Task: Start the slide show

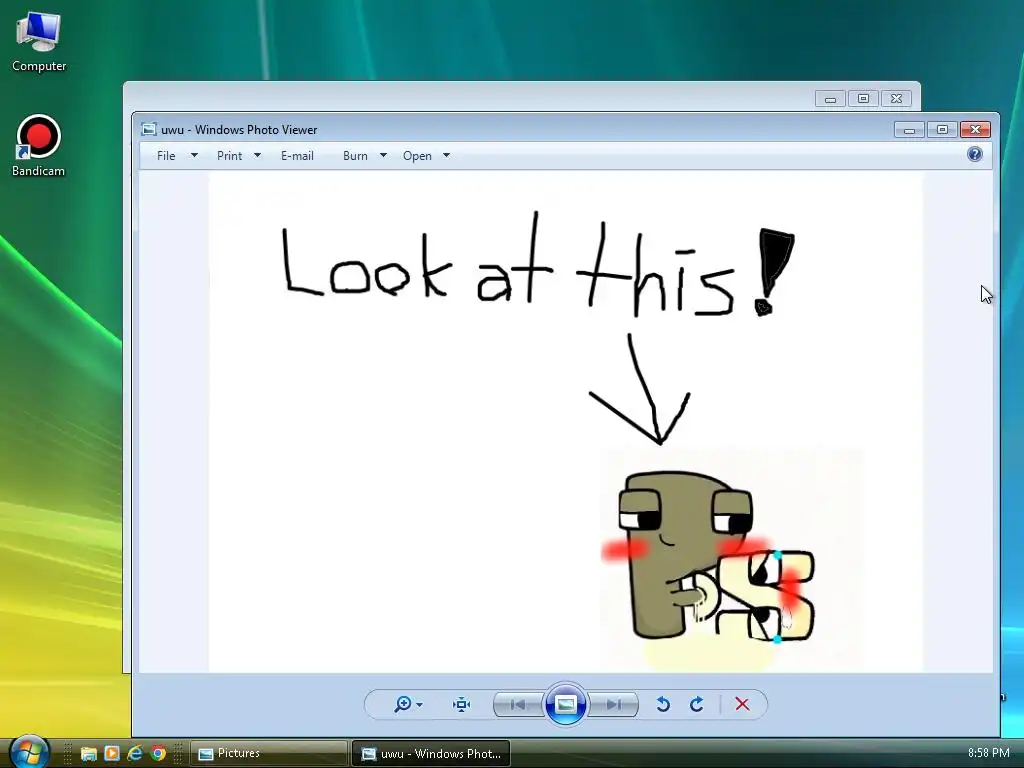Action: click(x=566, y=704)
